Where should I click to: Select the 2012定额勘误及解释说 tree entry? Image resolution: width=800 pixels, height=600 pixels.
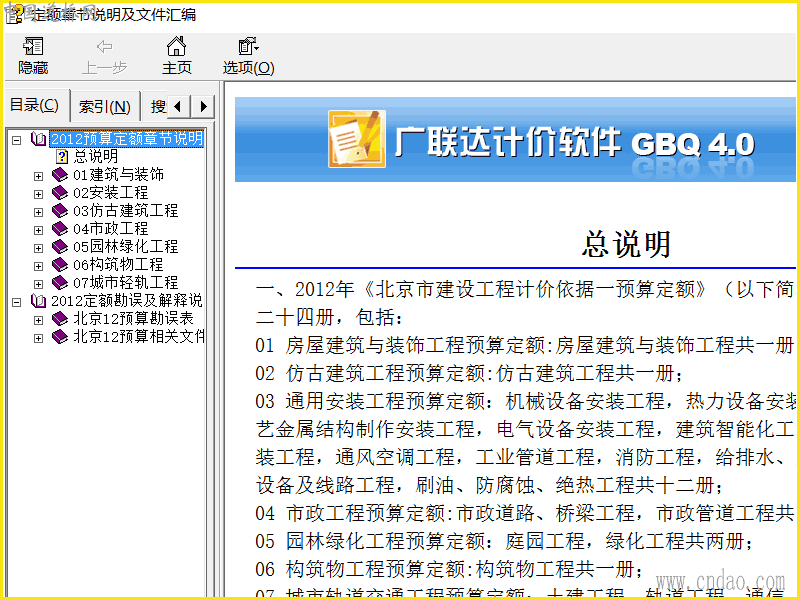(x=127, y=301)
